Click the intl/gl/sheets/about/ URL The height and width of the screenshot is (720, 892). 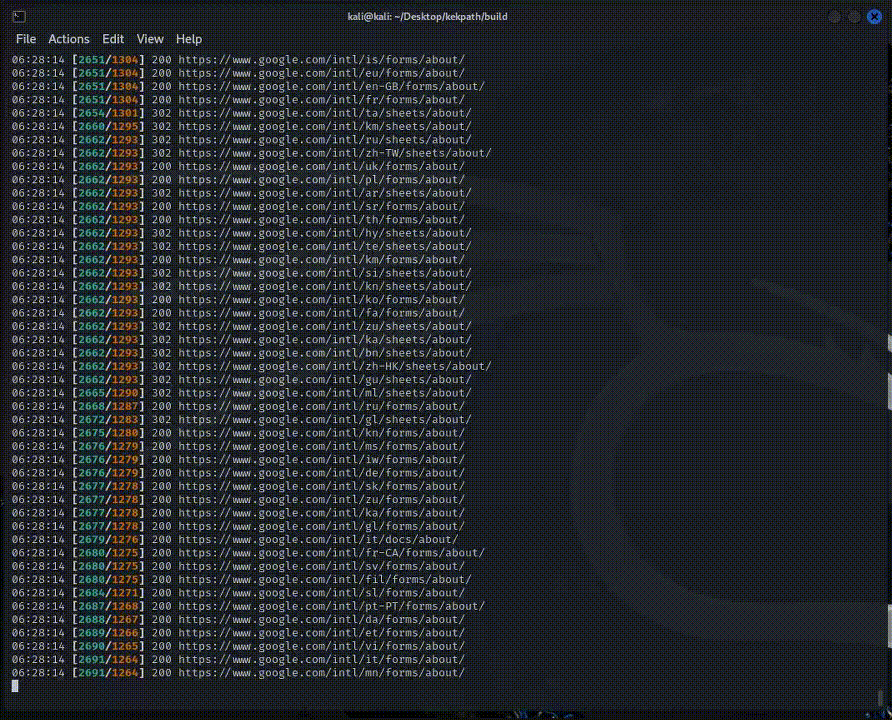pos(325,419)
